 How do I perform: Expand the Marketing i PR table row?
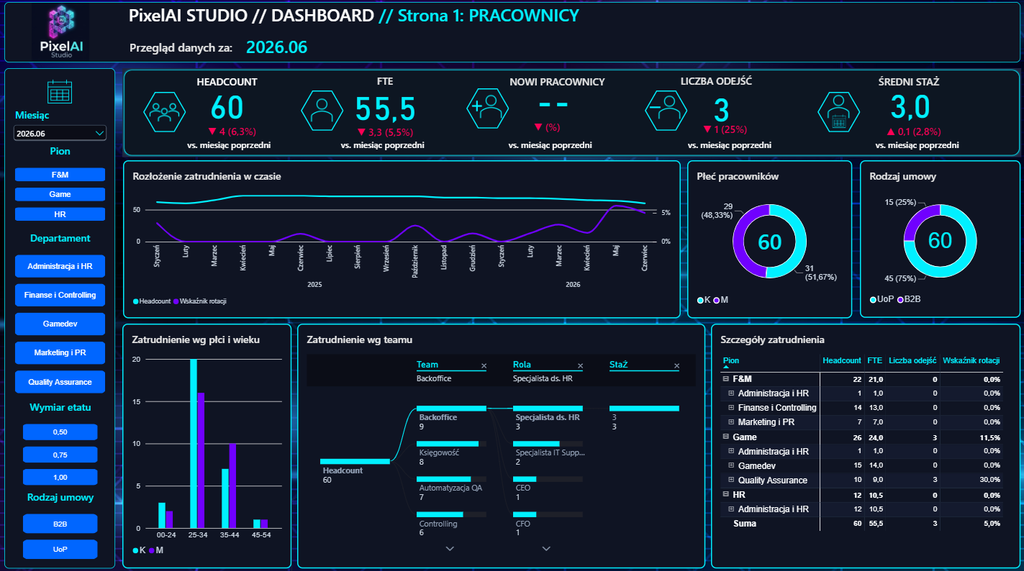[731, 422]
